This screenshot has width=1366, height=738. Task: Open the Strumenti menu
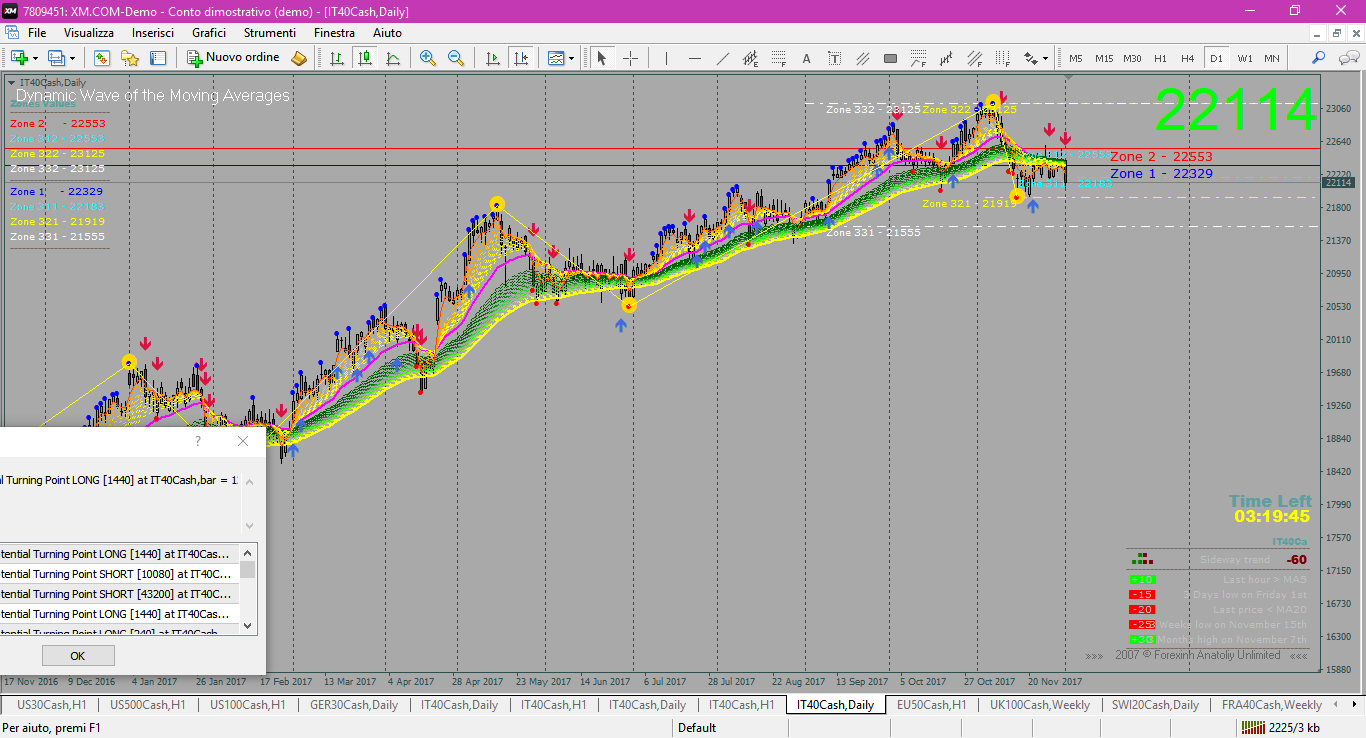(270, 33)
